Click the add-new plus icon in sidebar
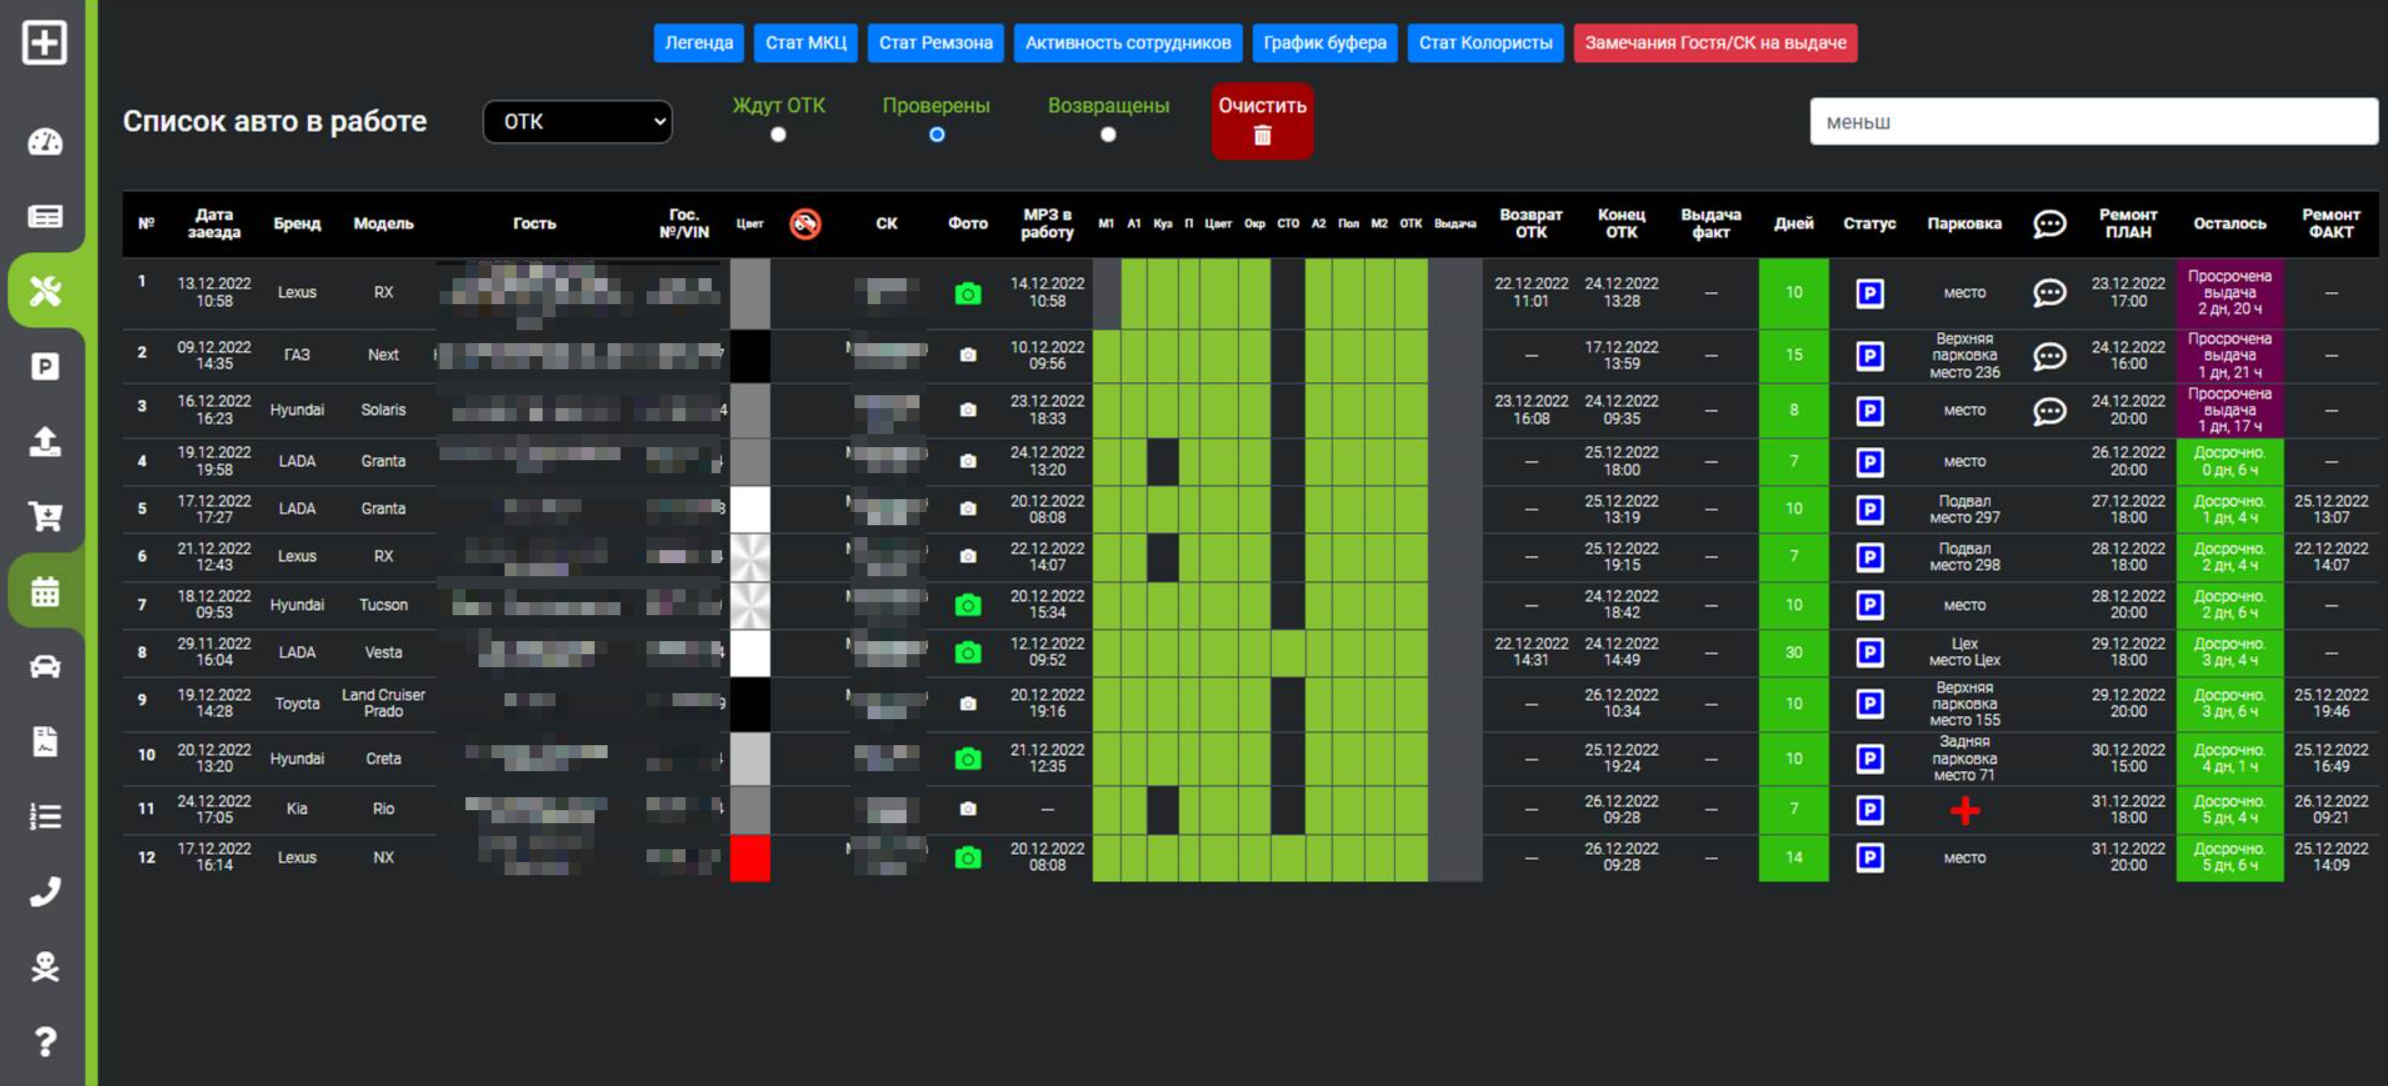2388x1086 pixels. [44, 42]
